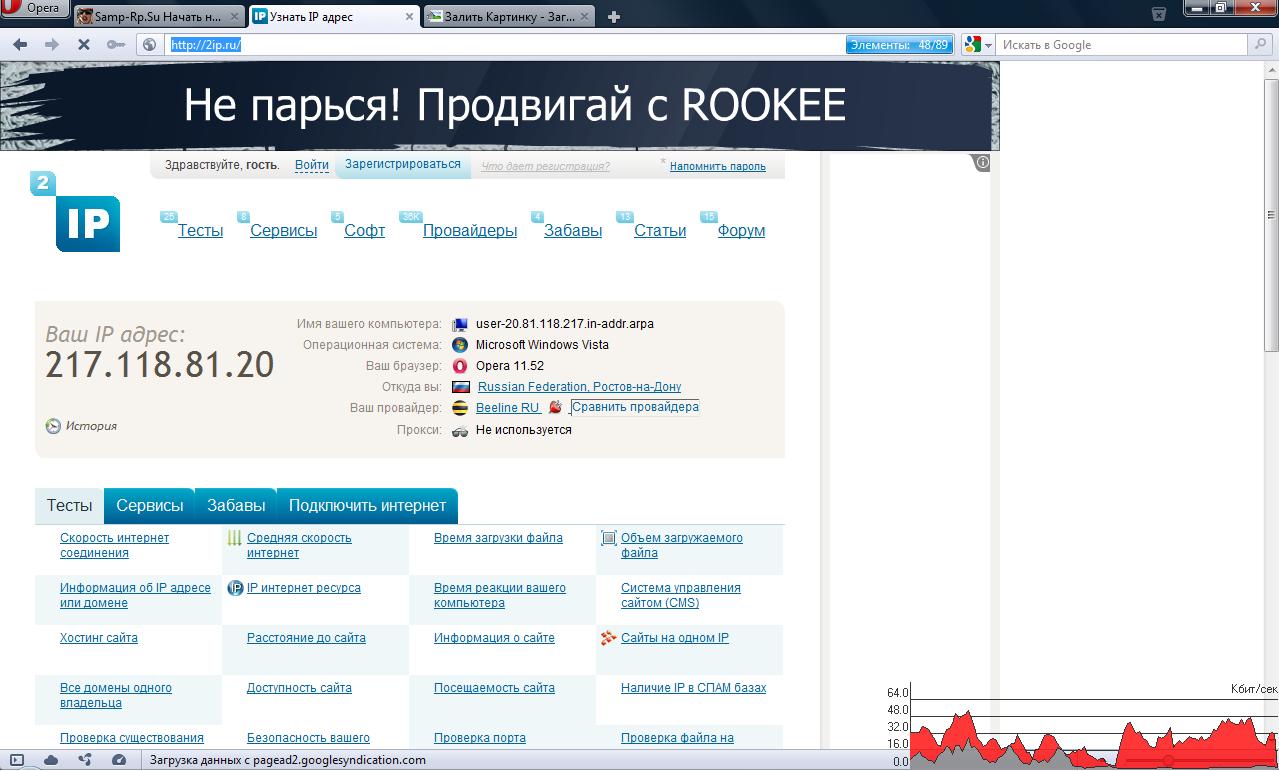Open the password wand key icon
The image size is (1279, 771).
click(x=116, y=45)
